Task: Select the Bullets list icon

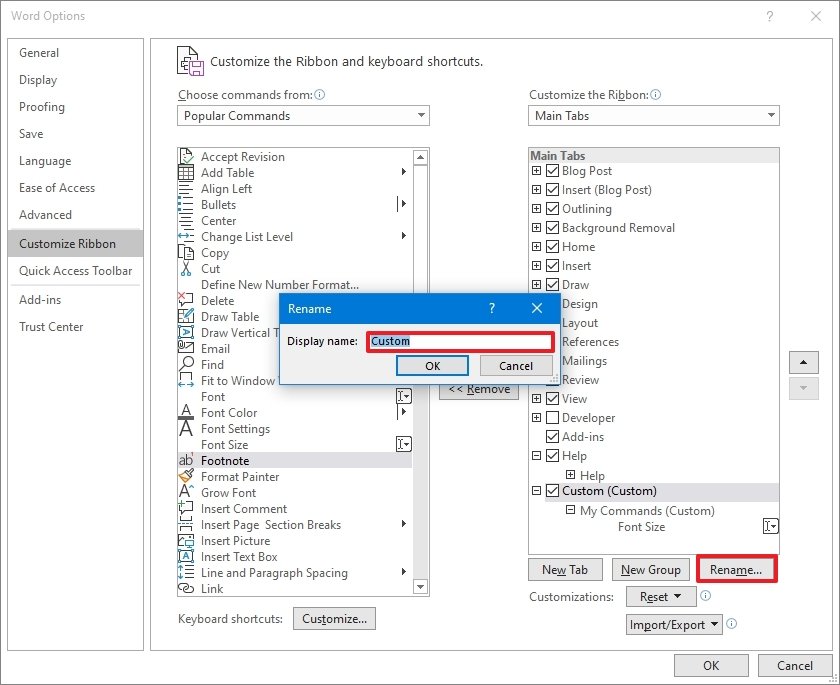Action: (186, 205)
